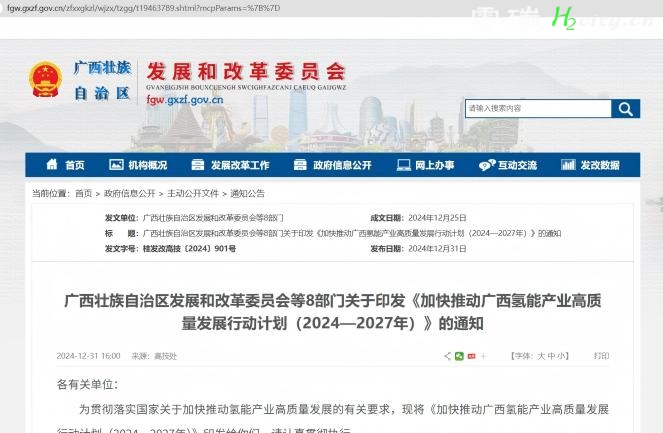Open 首页 in the navigation bar

[x=75, y=165]
